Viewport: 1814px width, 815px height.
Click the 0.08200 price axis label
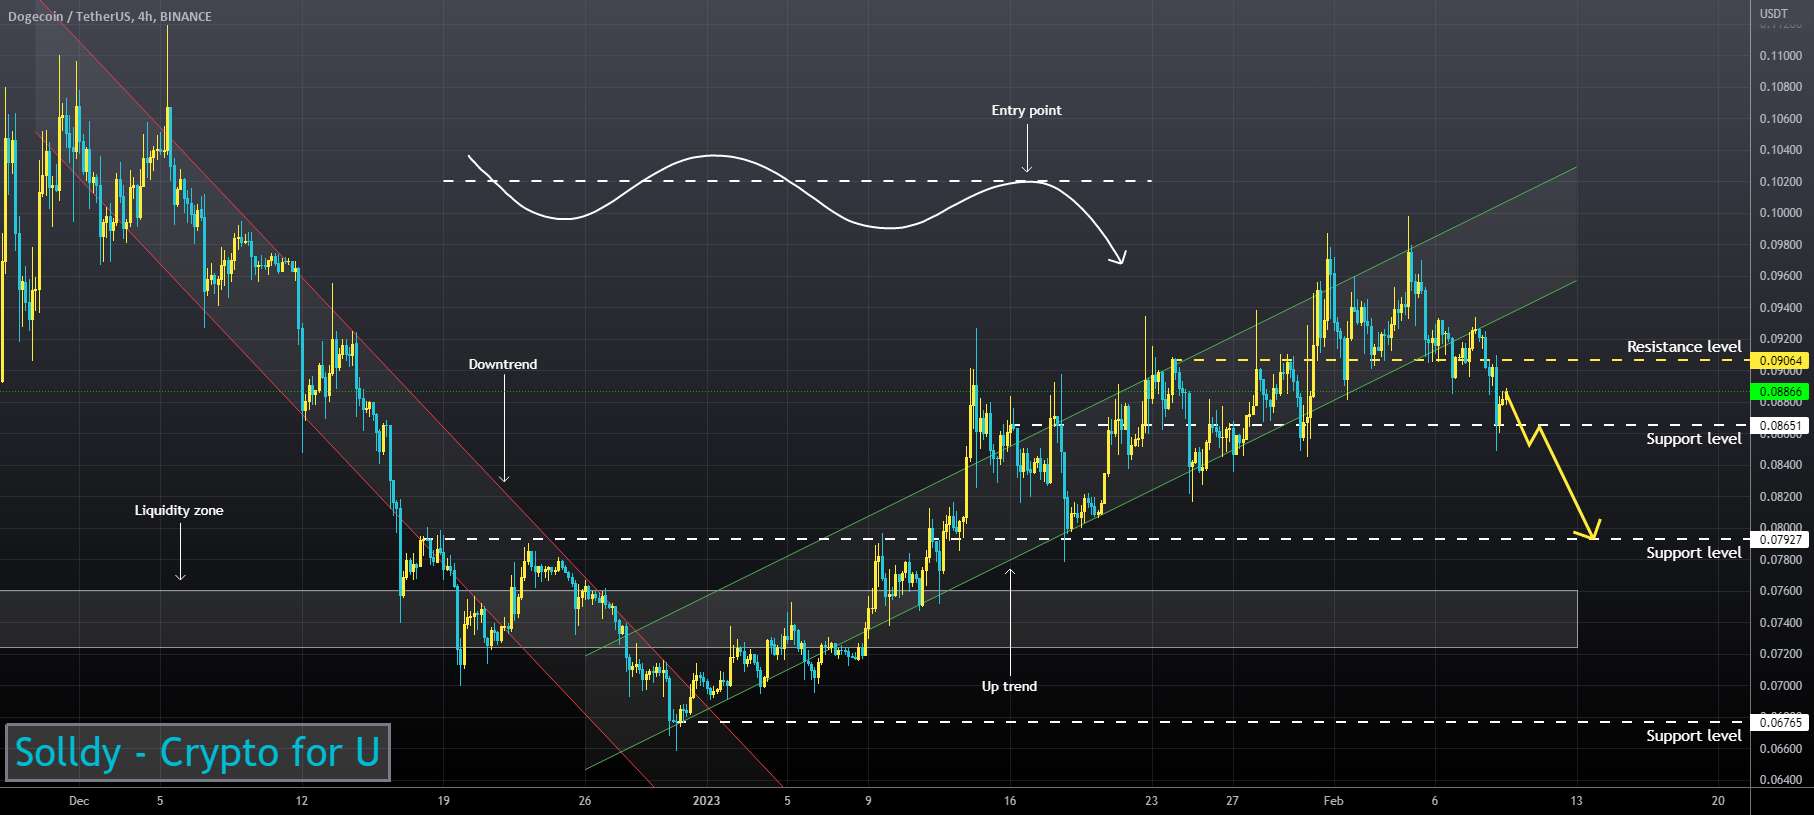pyautogui.click(x=1780, y=496)
